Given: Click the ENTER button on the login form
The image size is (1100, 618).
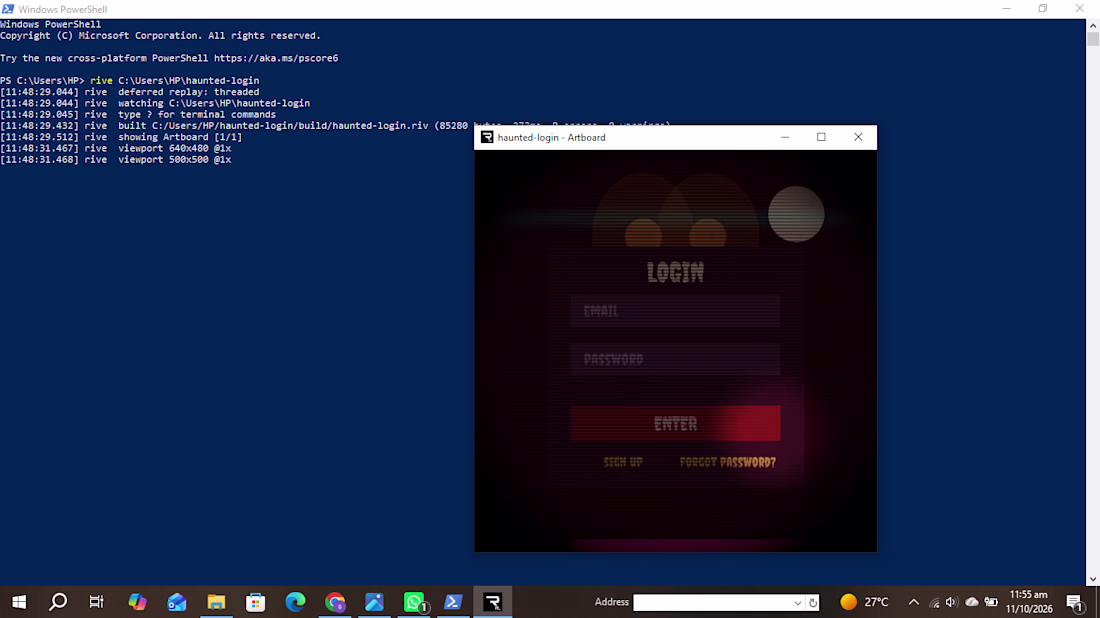Looking at the screenshot, I should click(x=676, y=423).
